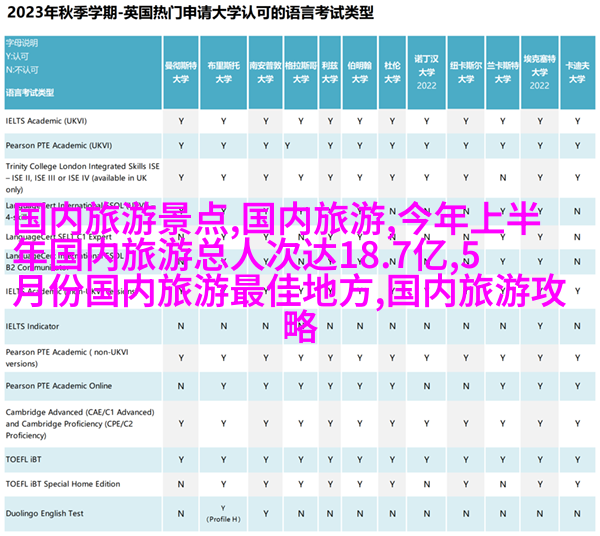The height and width of the screenshot is (536, 600).
Task: Select the 南安普敦大学 column header
Action: point(266,72)
